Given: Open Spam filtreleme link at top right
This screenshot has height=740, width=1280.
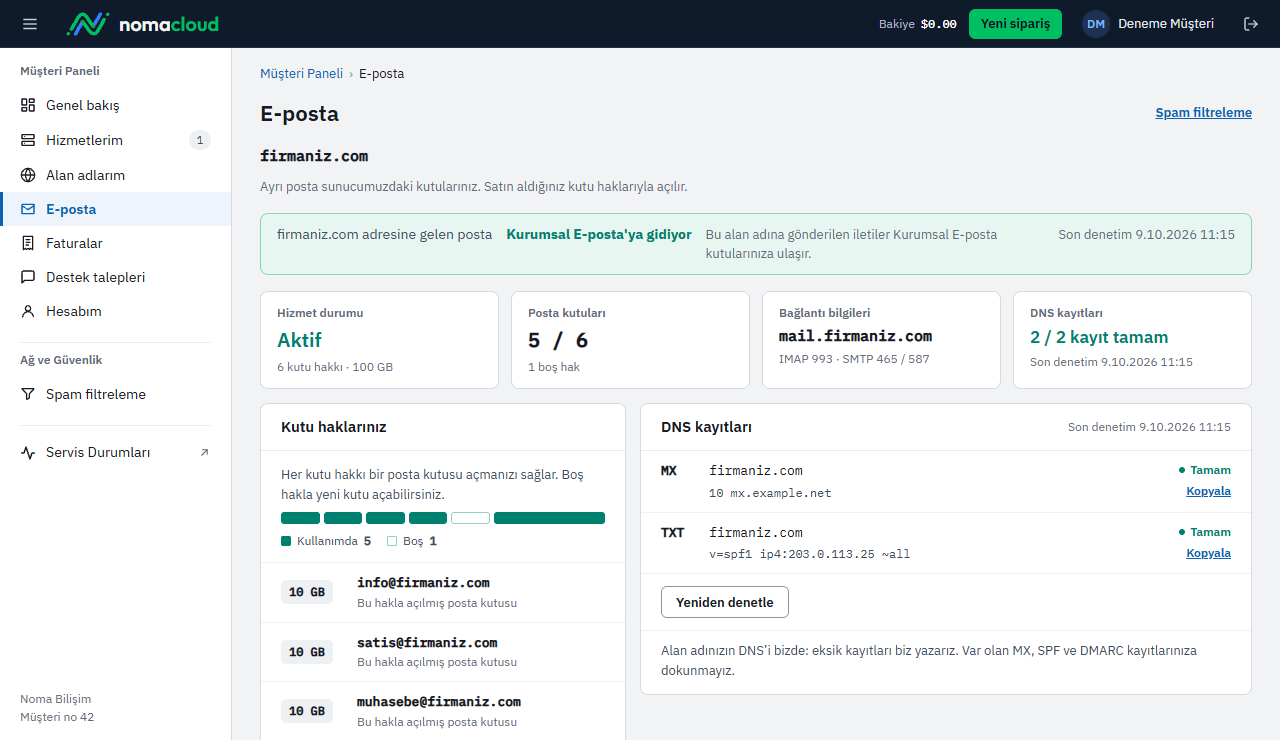Looking at the screenshot, I should [1204, 113].
